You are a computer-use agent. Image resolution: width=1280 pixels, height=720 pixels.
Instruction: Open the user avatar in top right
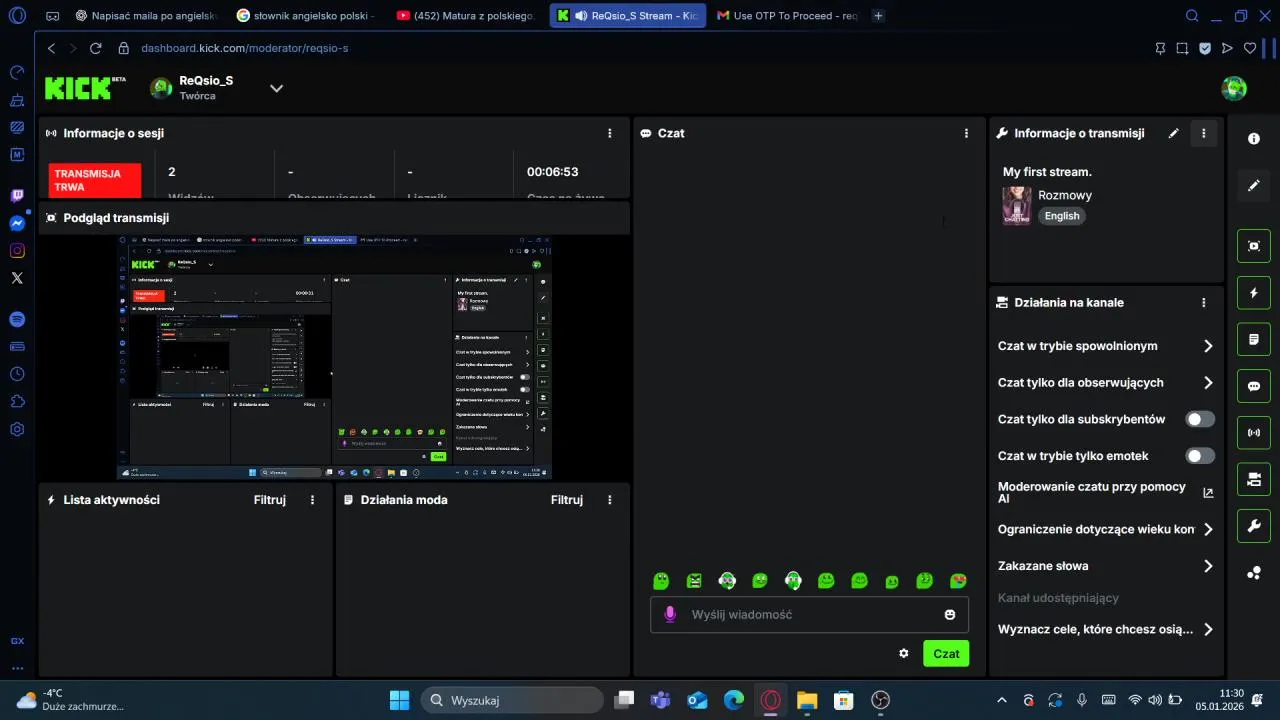point(1234,88)
